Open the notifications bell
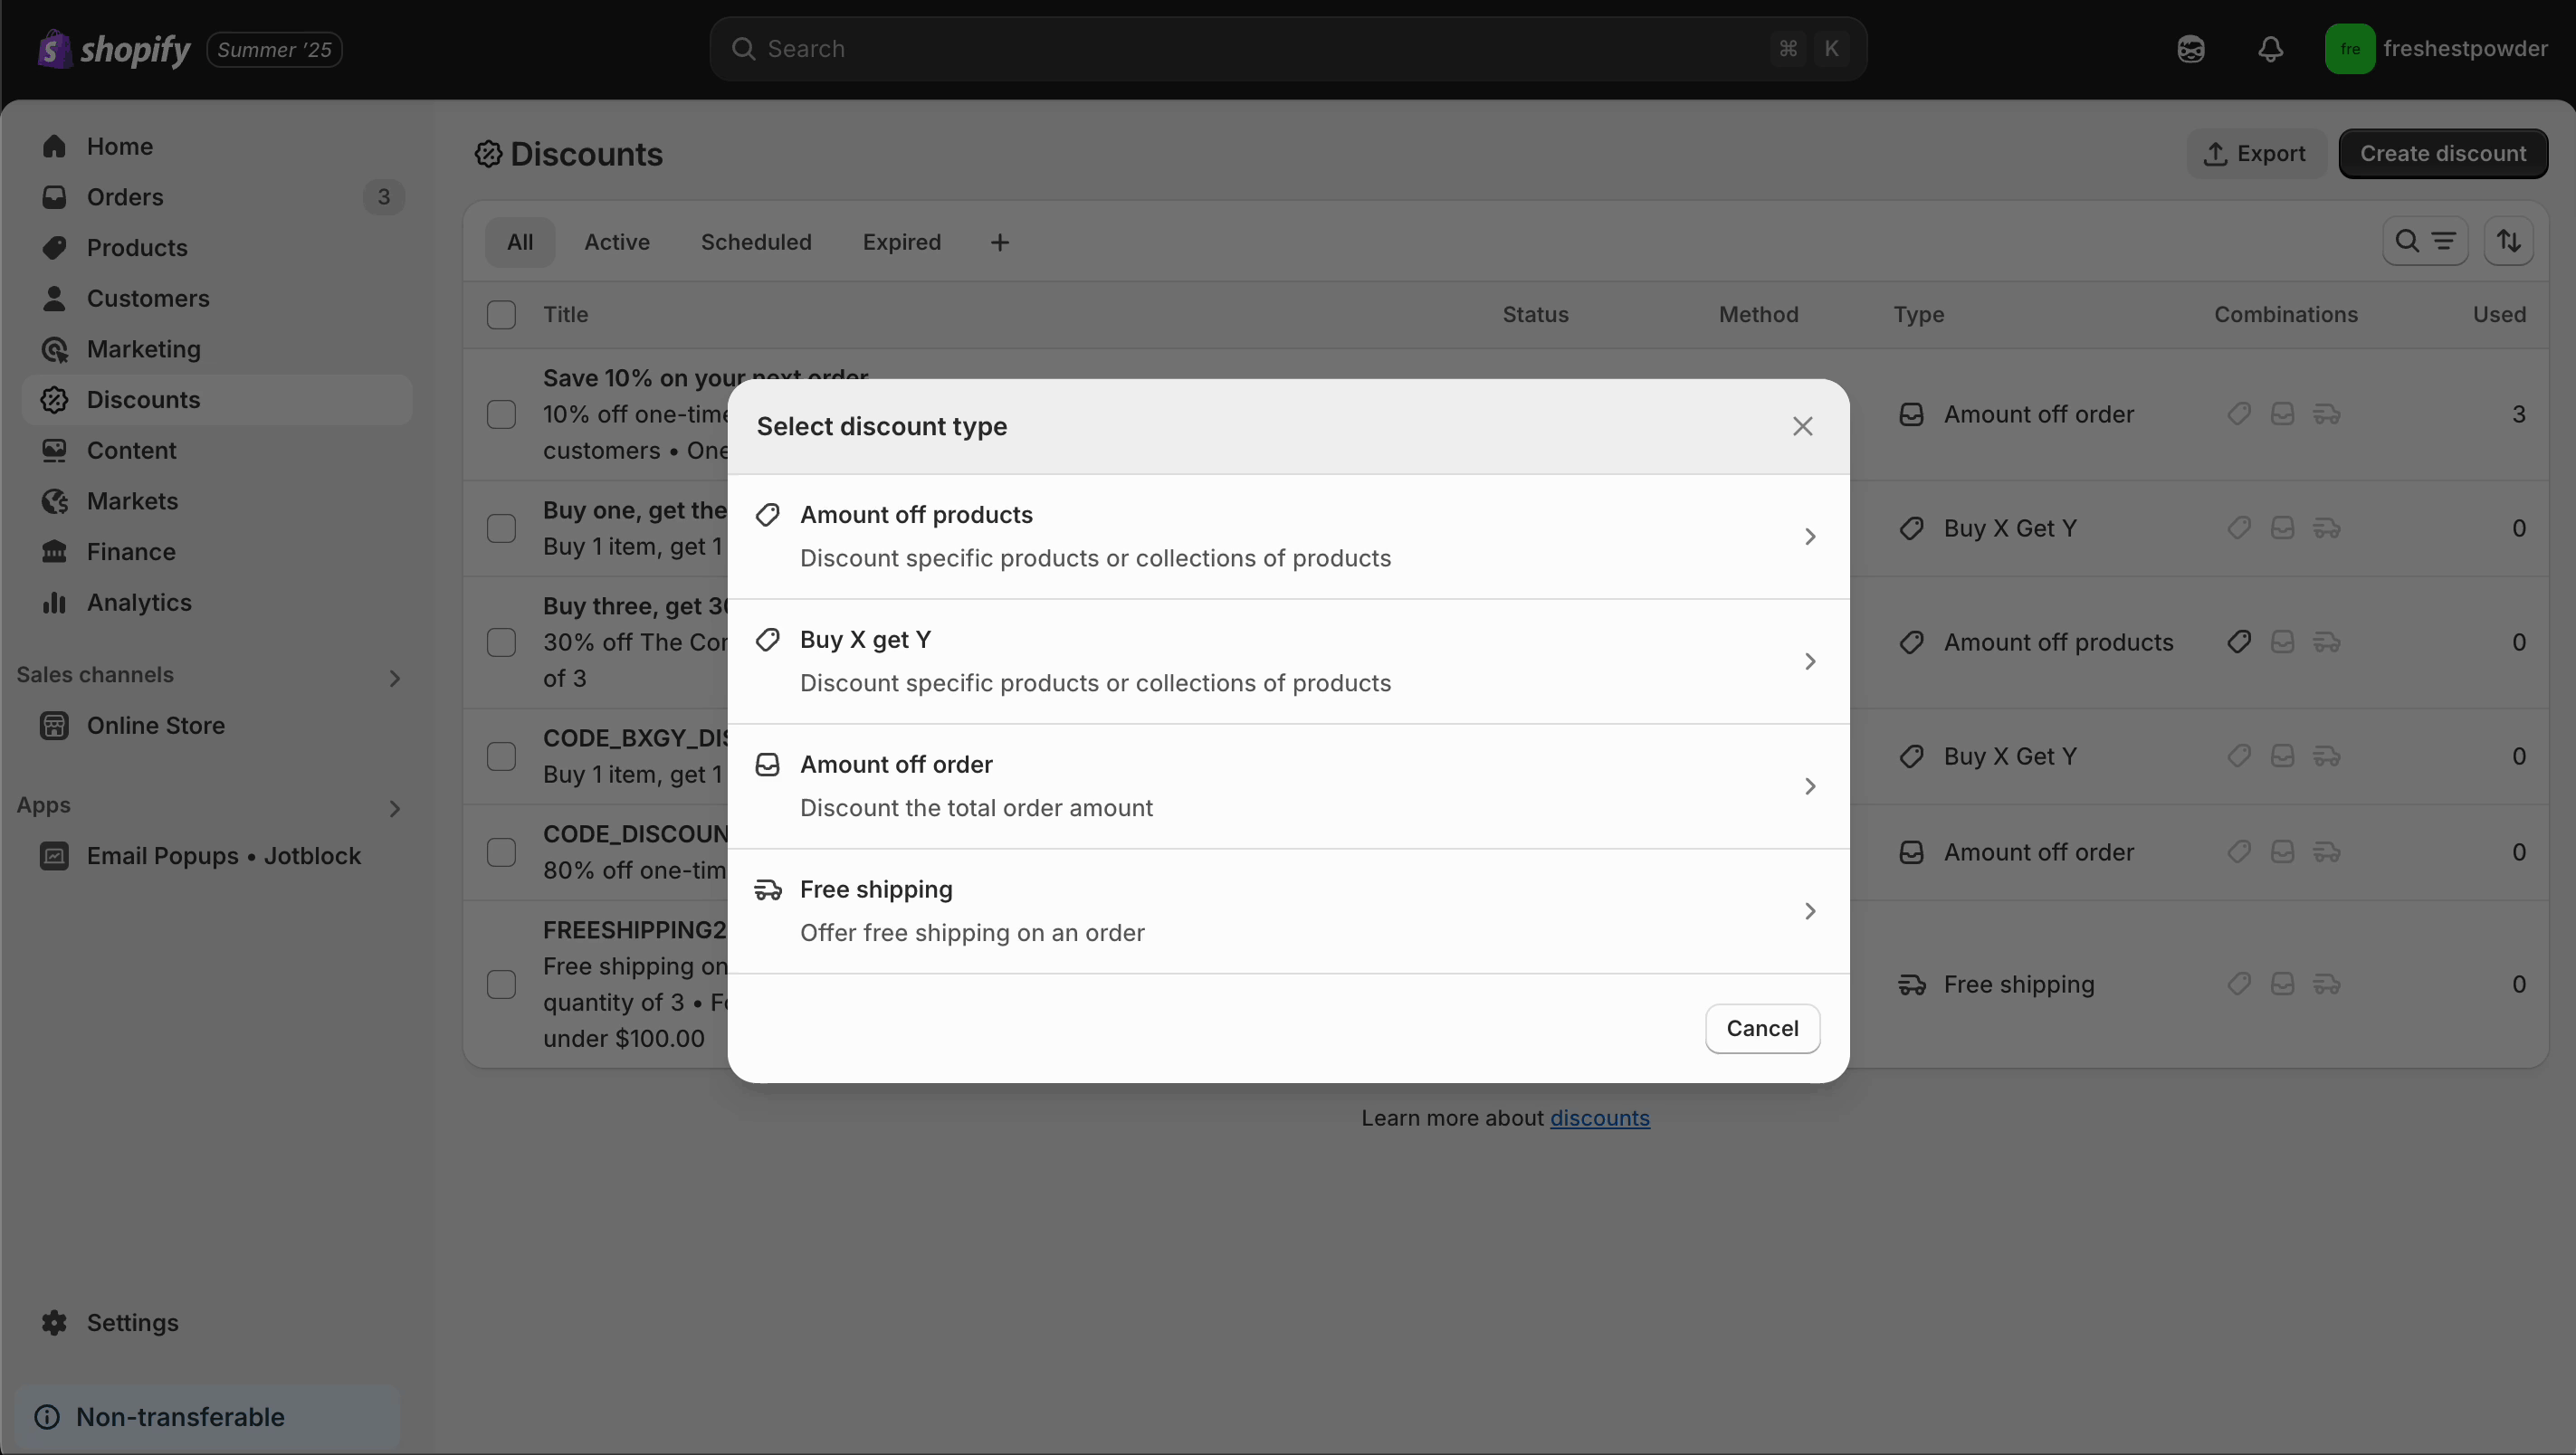Viewport: 2576px width, 1455px height. 2271,49
